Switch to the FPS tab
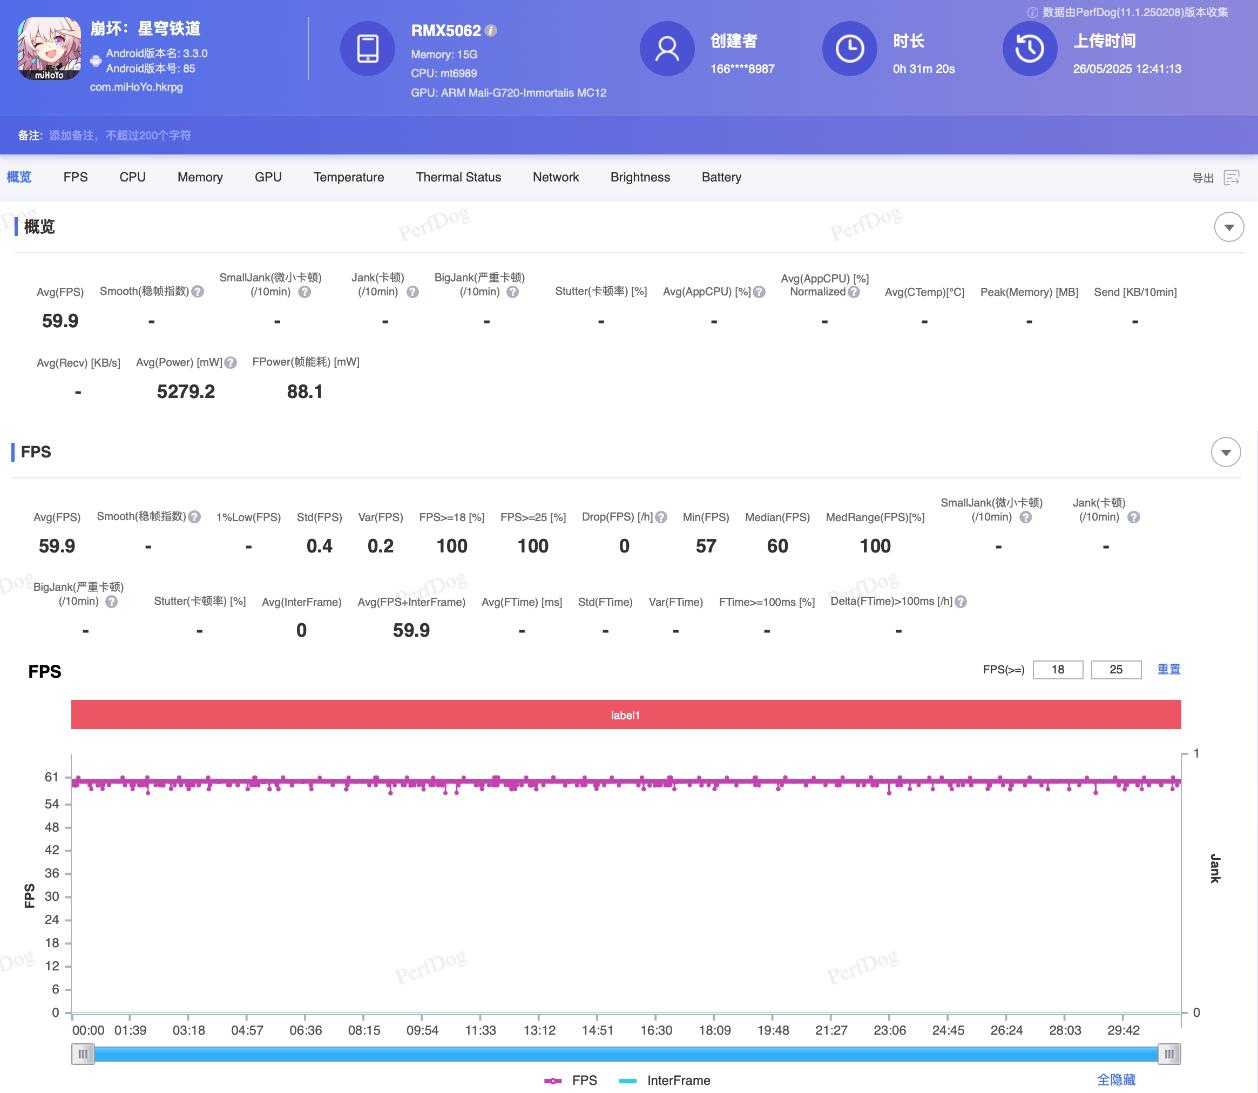This screenshot has width=1258, height=1093. (x=75, y=177)
